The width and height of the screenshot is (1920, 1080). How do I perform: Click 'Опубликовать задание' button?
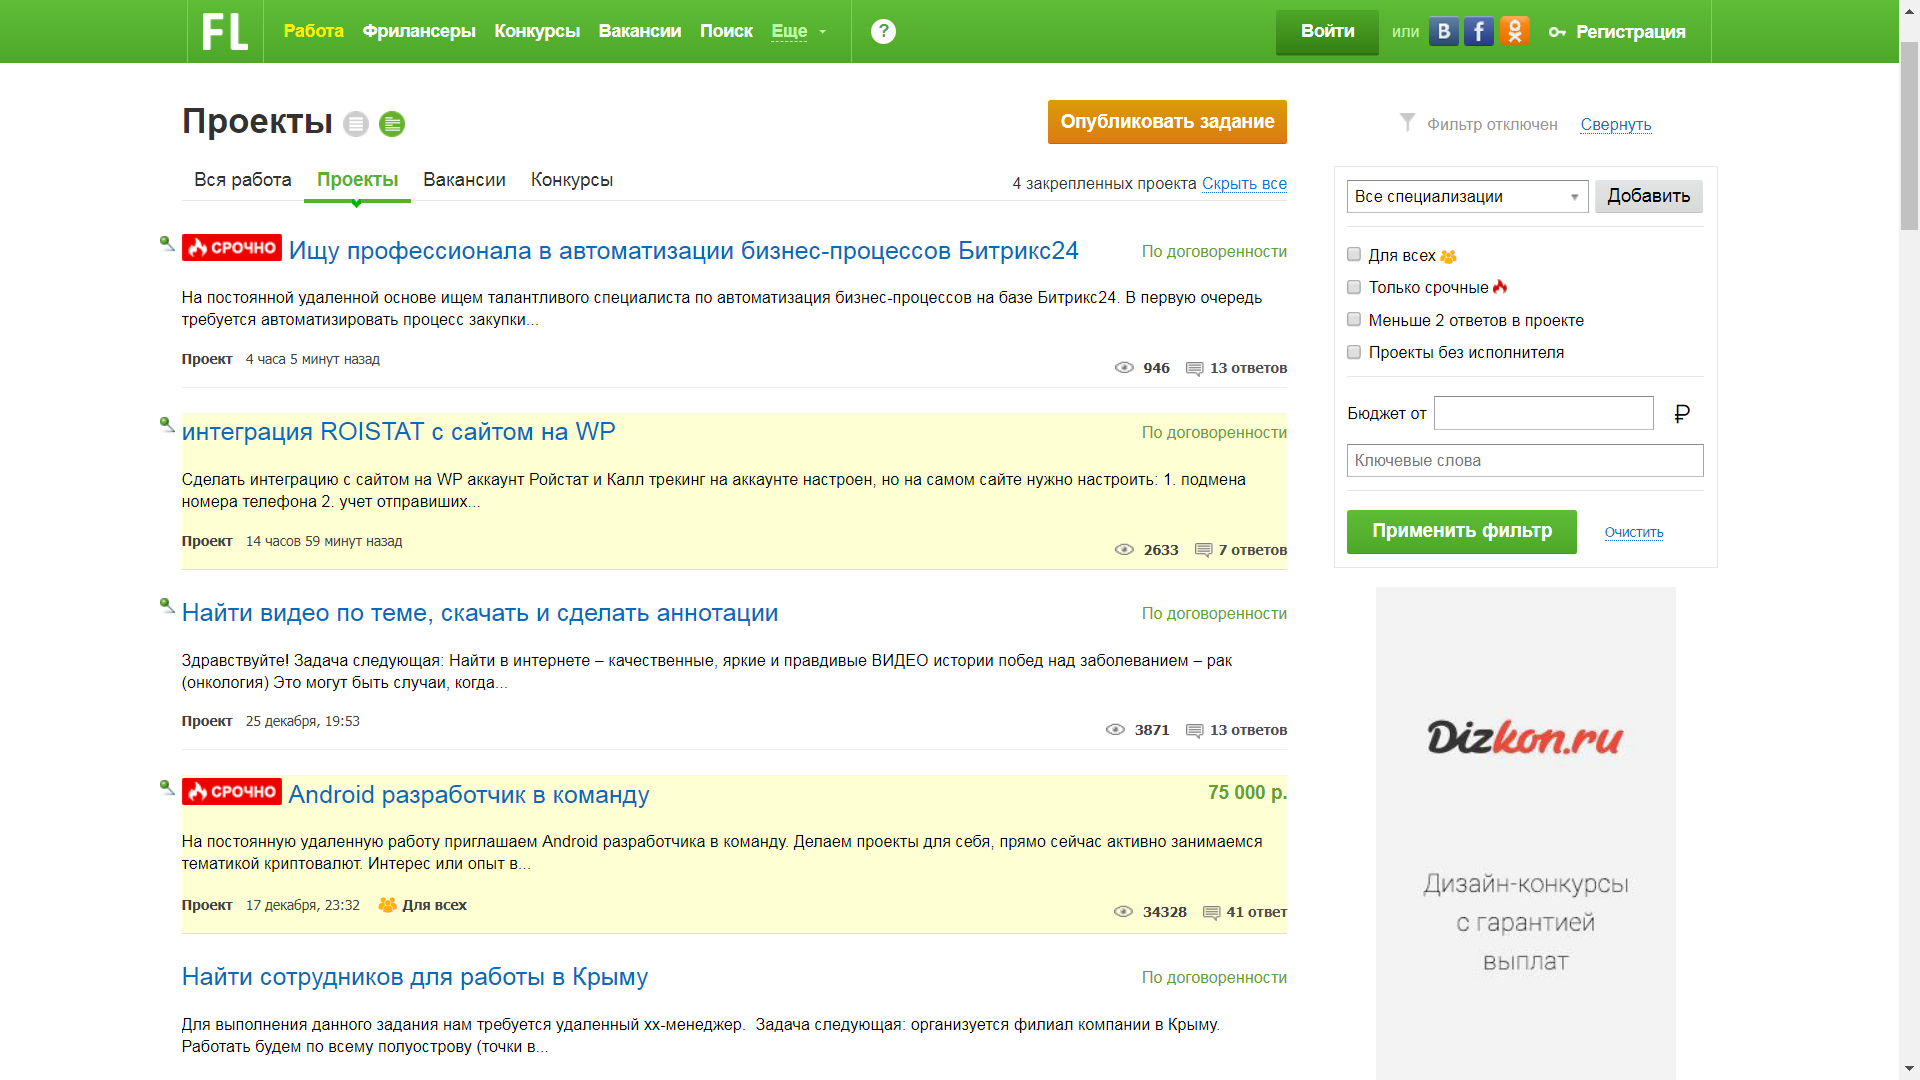[1167, 122]
